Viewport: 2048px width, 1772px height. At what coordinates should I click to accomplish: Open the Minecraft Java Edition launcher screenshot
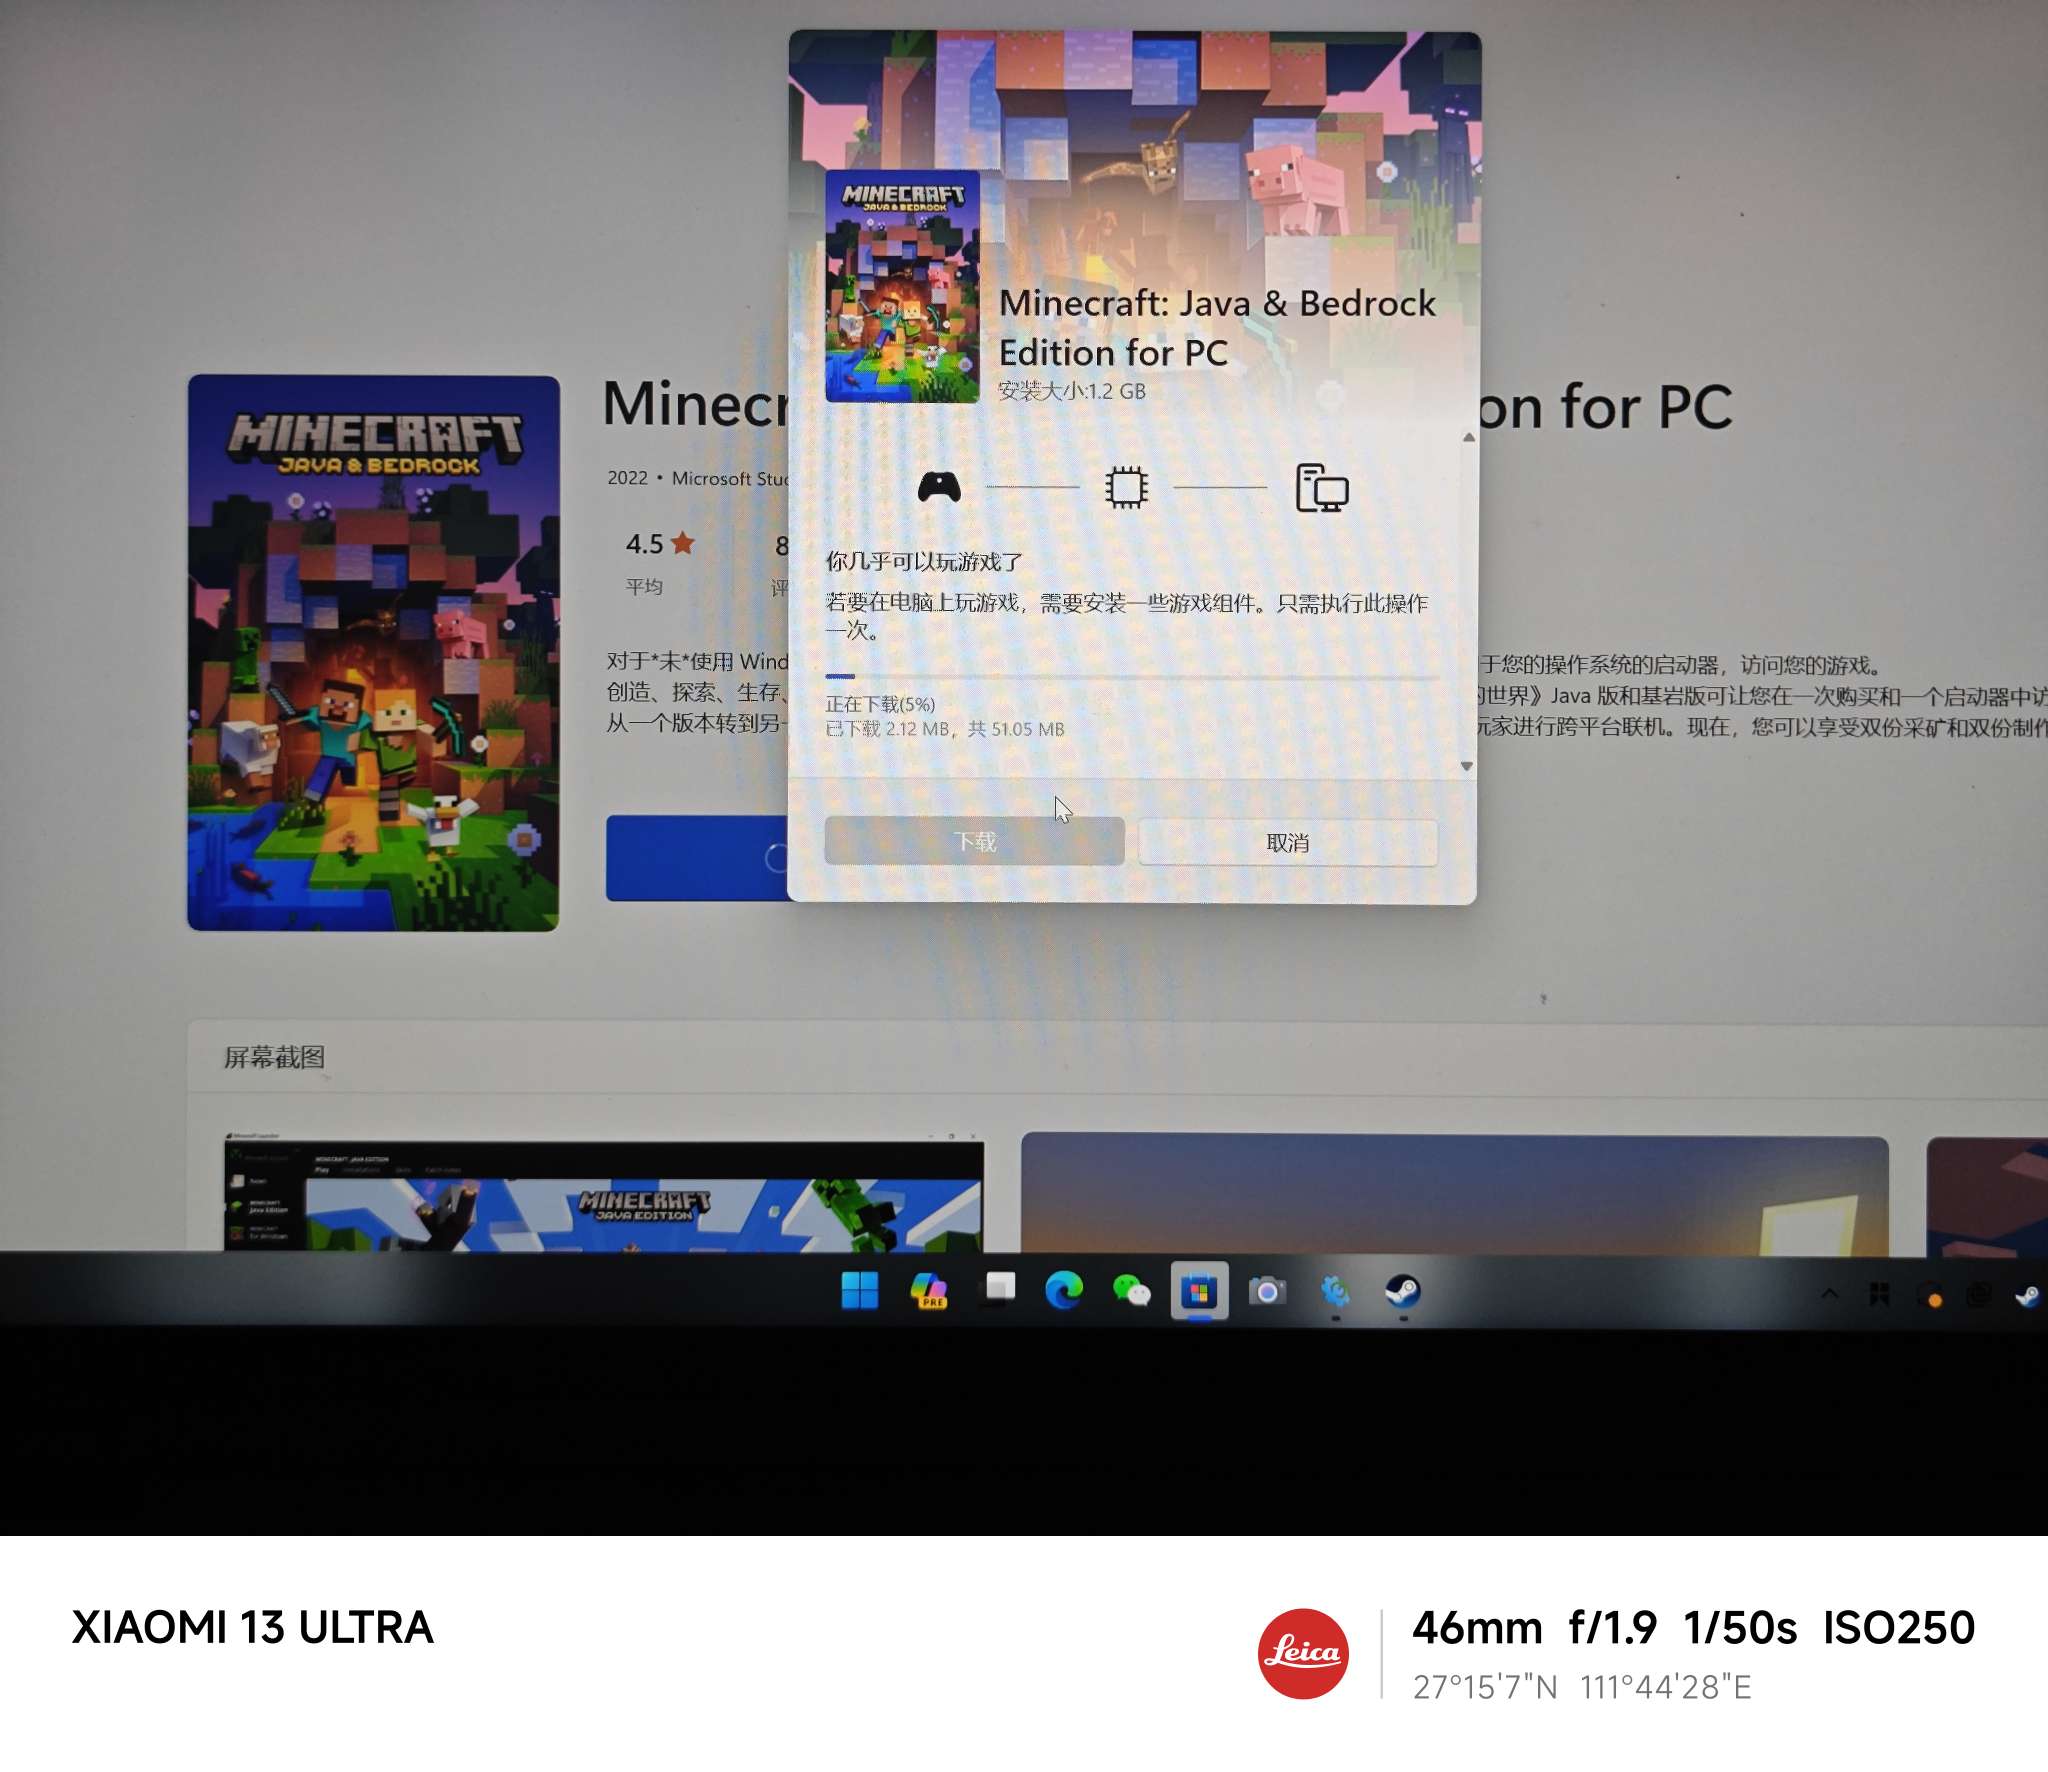(604, 1193)
